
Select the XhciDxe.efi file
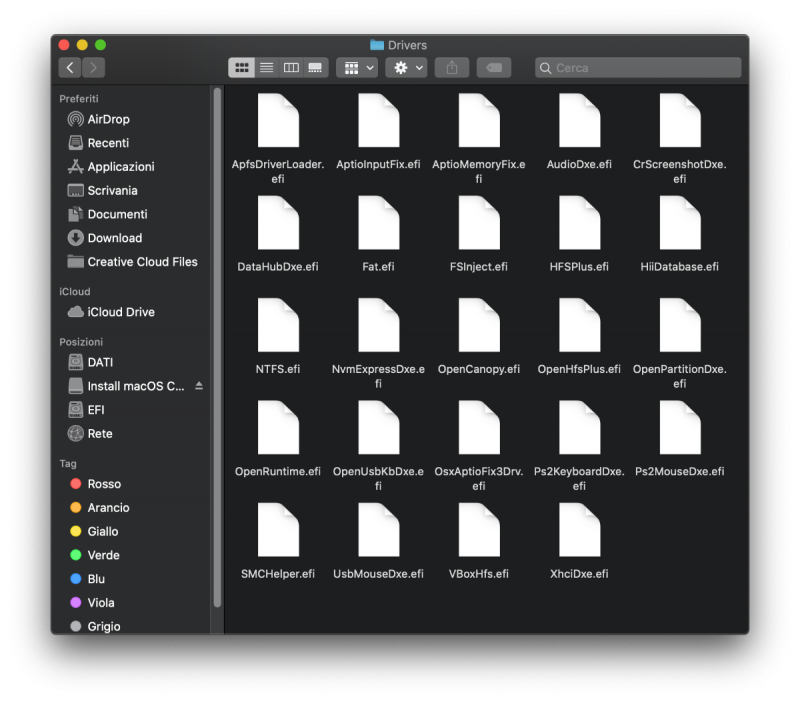tap(579, 541)
